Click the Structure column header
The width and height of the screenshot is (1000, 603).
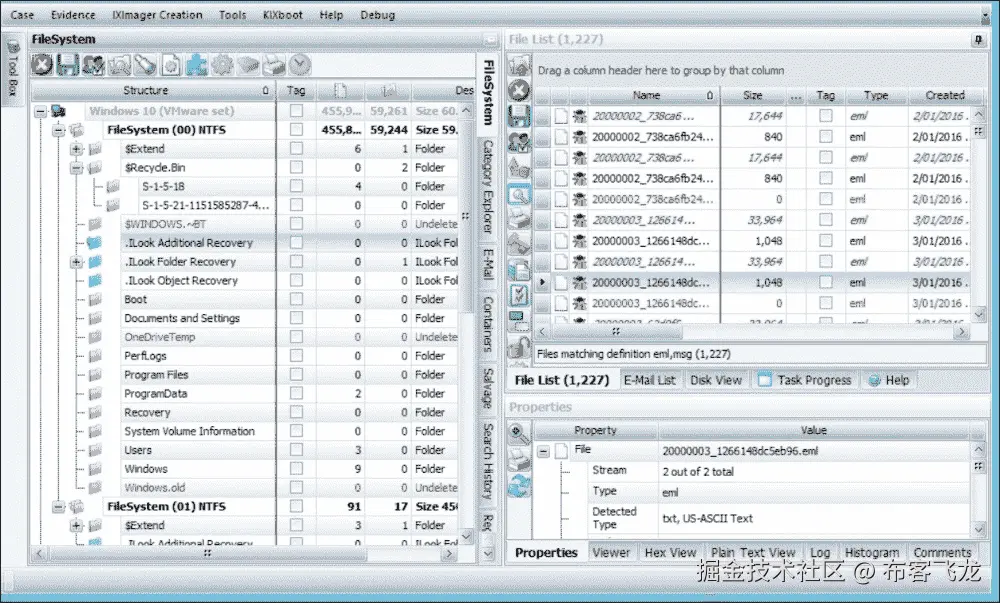pyautogui.click(x=153, y=91)
